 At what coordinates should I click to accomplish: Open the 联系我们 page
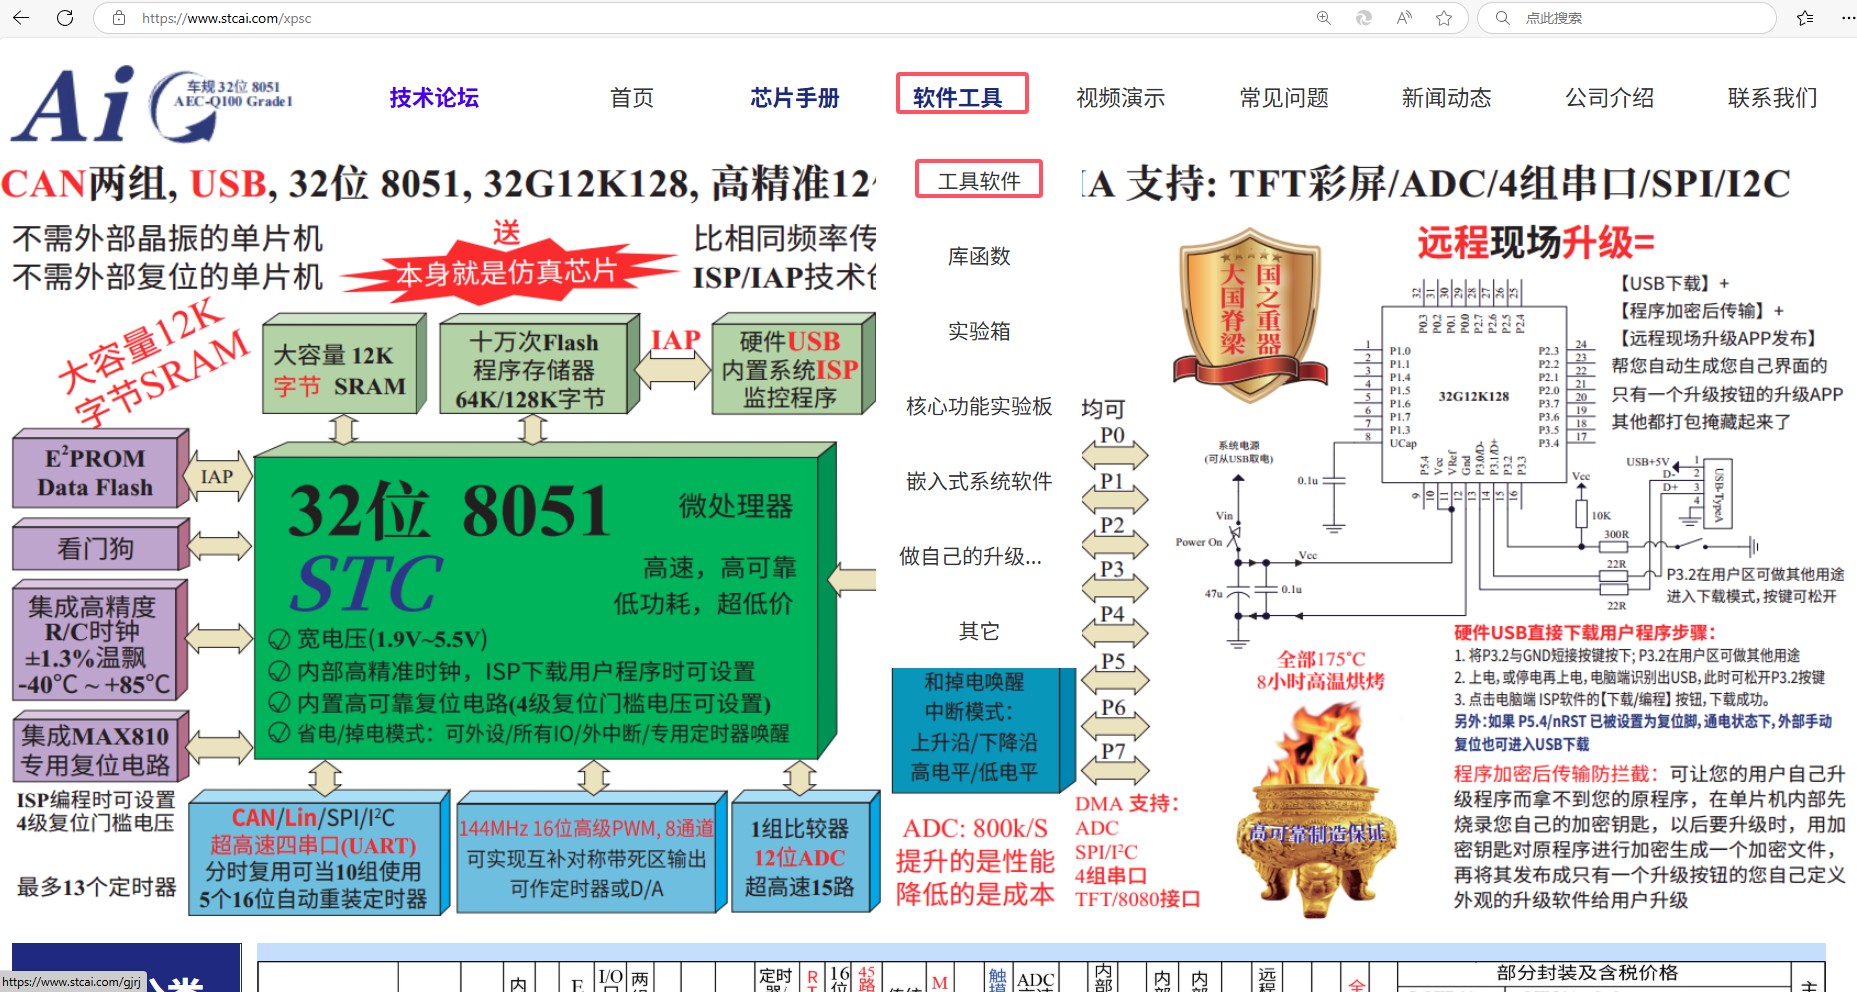(1773, 98)
